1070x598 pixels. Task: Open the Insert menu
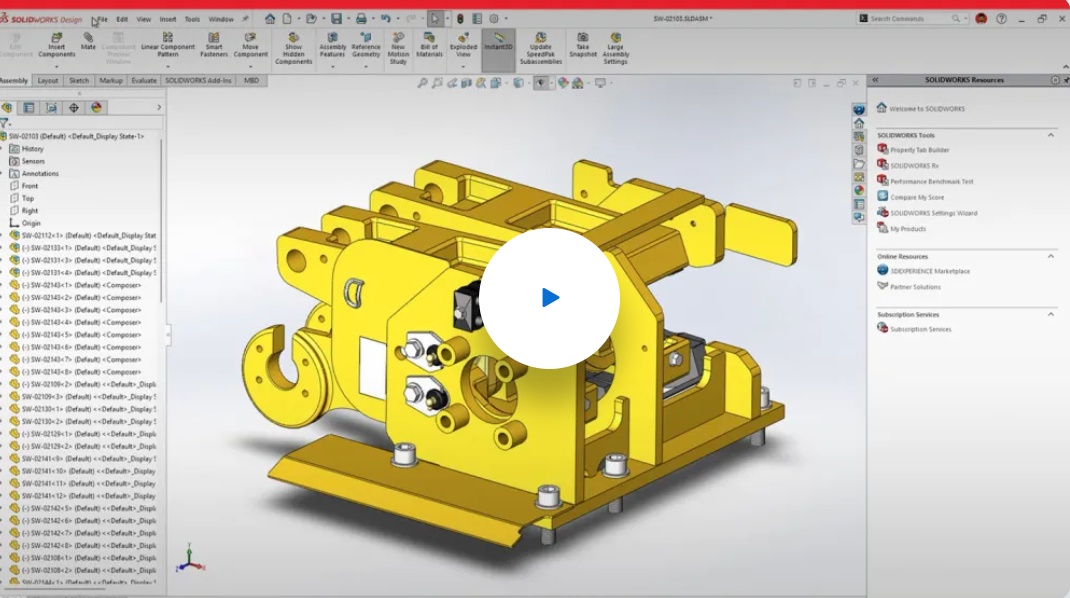(x=168, y=19)
